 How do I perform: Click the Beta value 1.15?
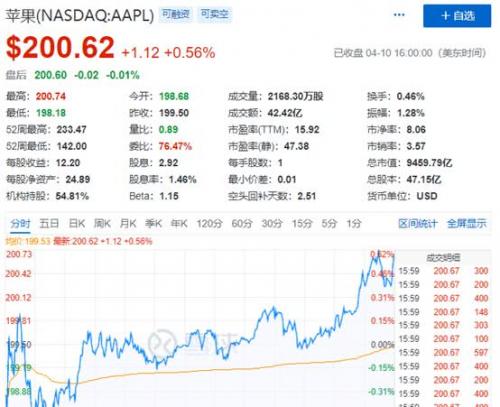[x=169, y=196]
